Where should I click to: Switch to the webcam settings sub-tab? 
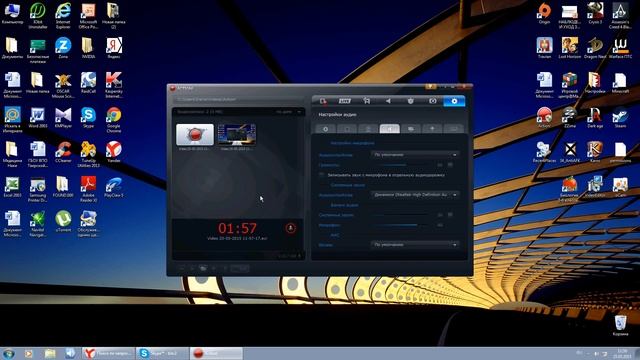tap(411, 129)
